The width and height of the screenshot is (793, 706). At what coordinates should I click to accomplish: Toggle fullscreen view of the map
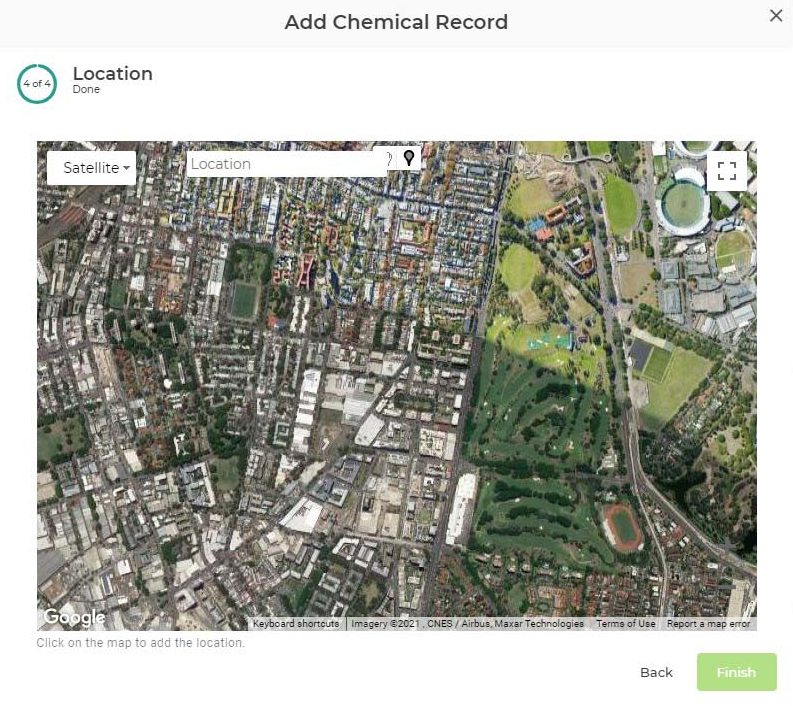(726, 170)
